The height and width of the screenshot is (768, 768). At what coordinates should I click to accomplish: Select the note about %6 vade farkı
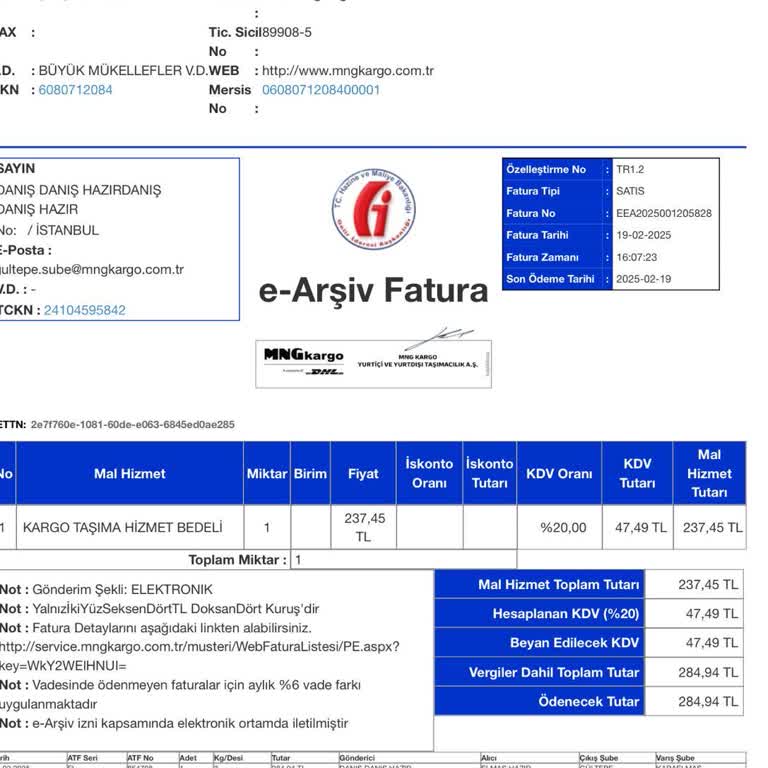pyautogui.click(x=180, y=695)
